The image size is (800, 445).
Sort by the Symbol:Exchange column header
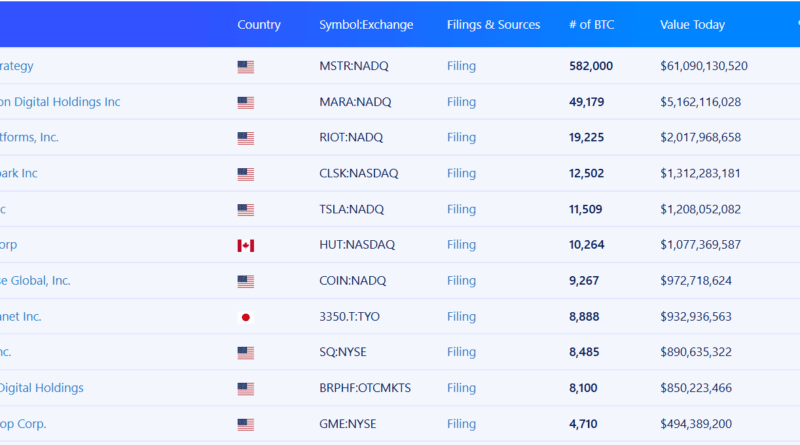pos(366,24)
